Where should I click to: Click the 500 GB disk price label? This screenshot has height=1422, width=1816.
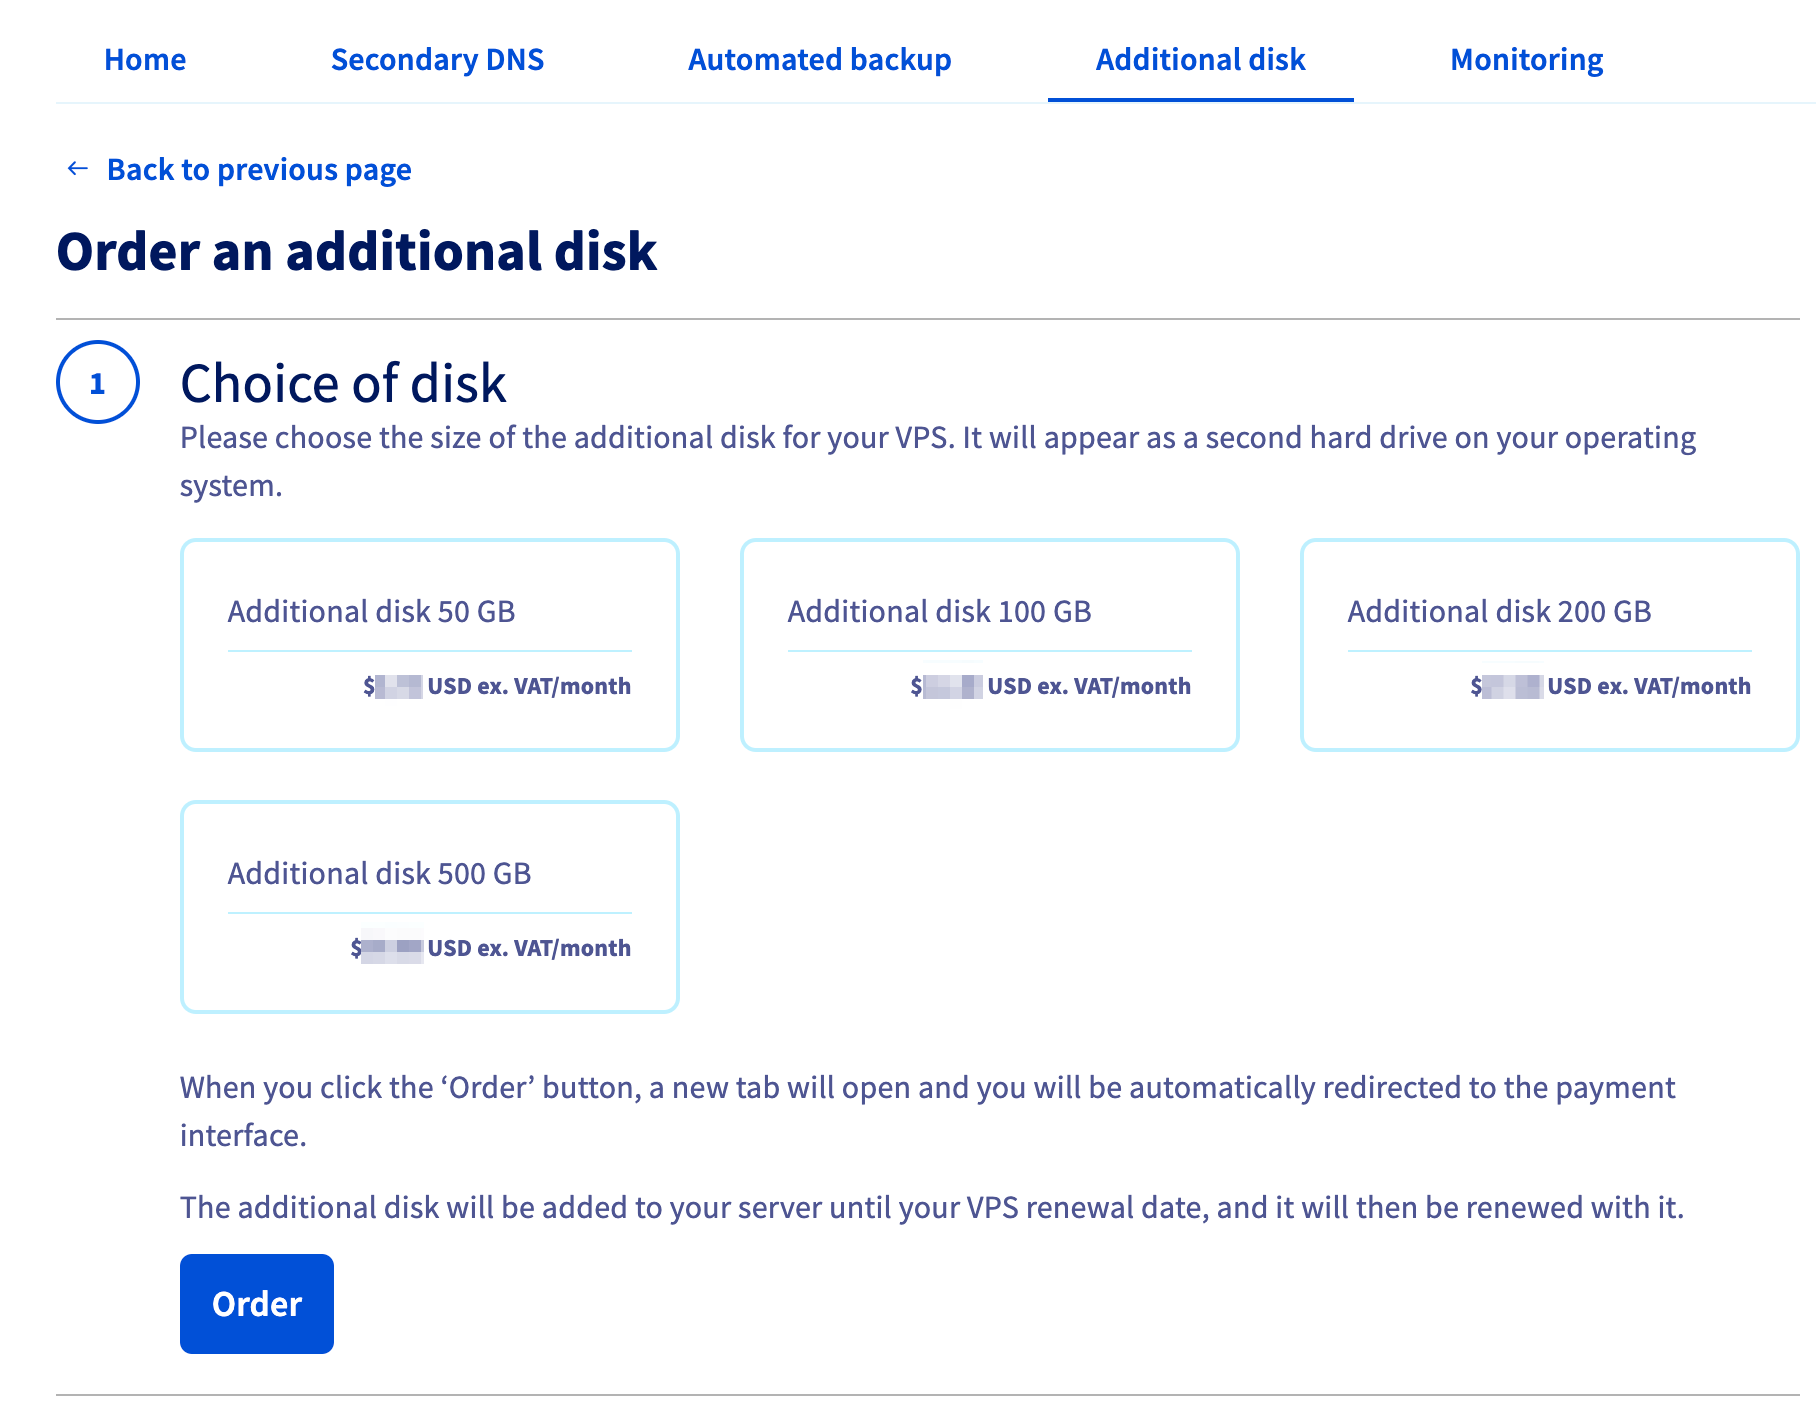490,948
